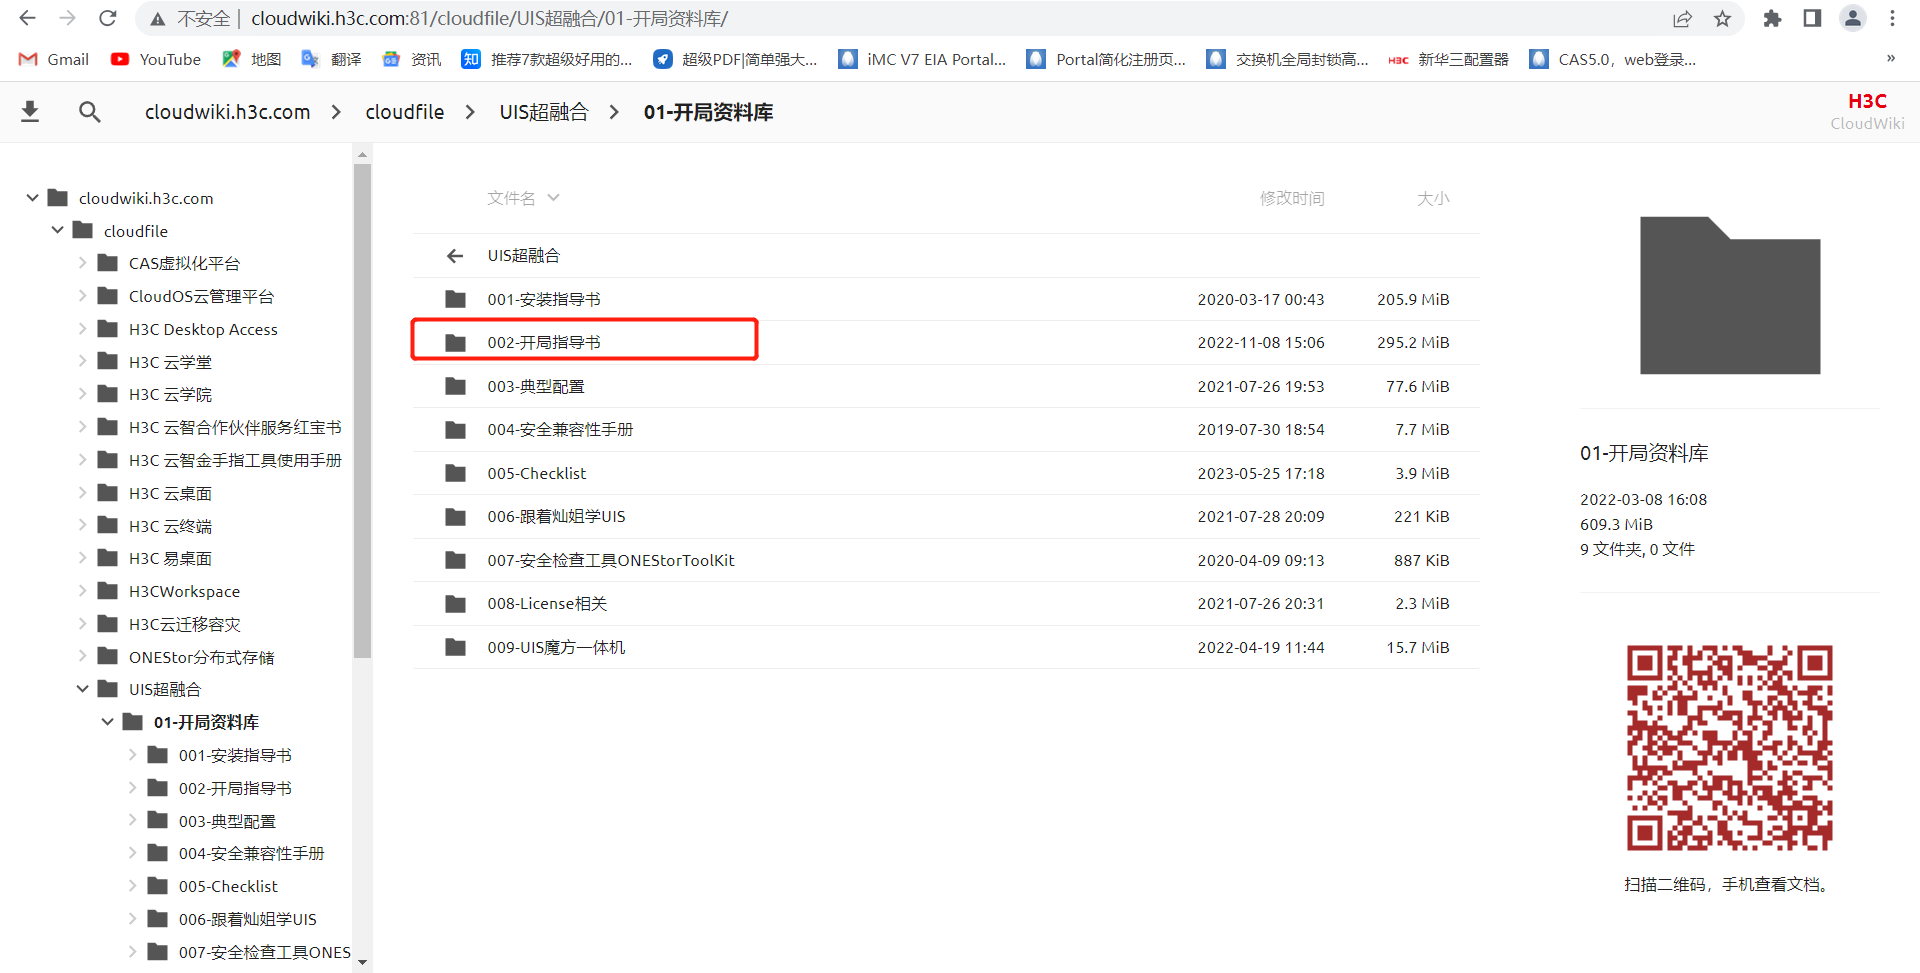Open the browser extensions puzzle icon
This screenshot has height=973, width=1920.
pyautogui.click(x=1772, y=19)
